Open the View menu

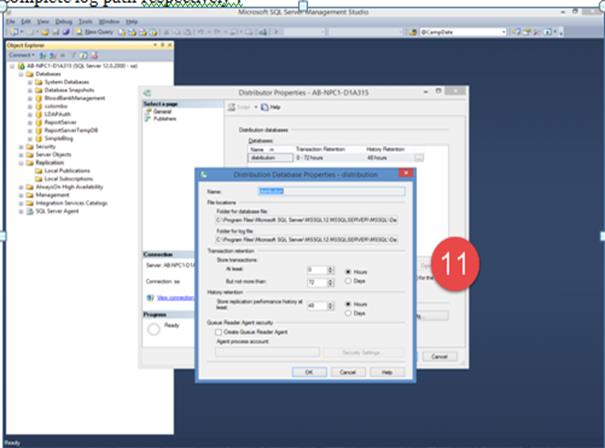click(x=43, y=22)
